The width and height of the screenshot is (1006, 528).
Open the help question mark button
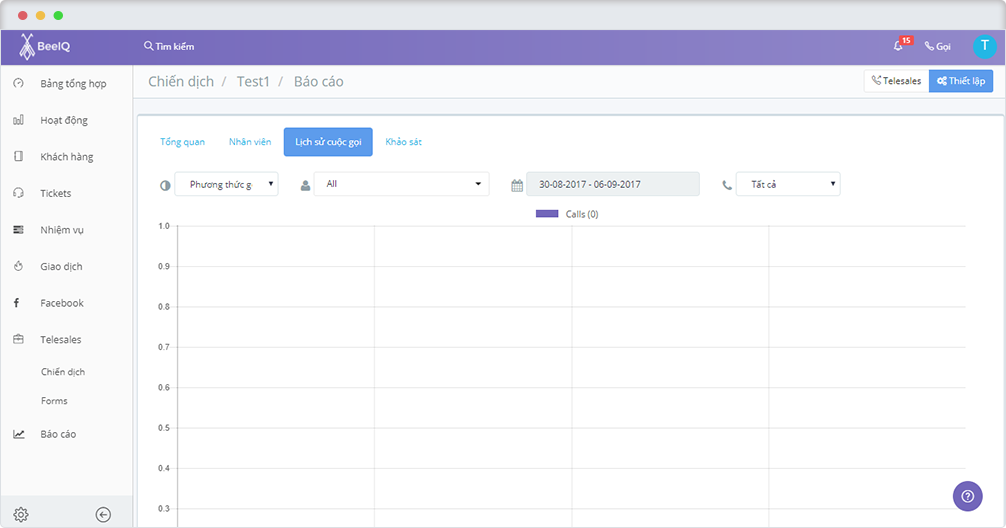(967, 495)
